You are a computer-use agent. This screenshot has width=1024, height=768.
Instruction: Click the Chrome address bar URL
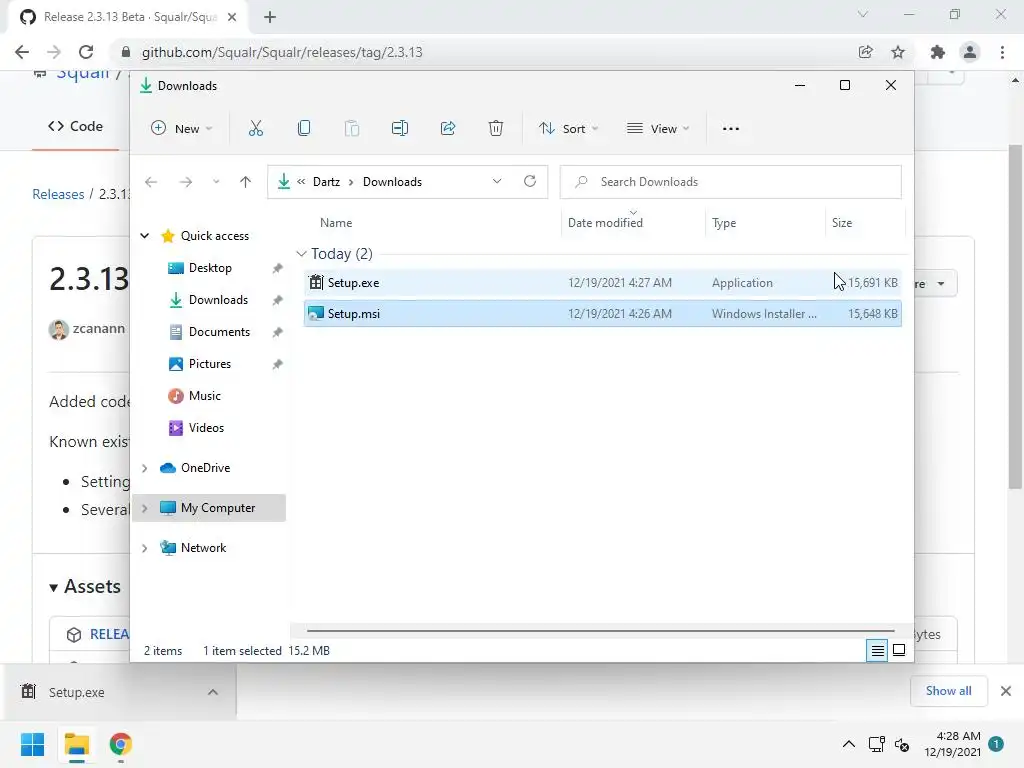[282, 52]
